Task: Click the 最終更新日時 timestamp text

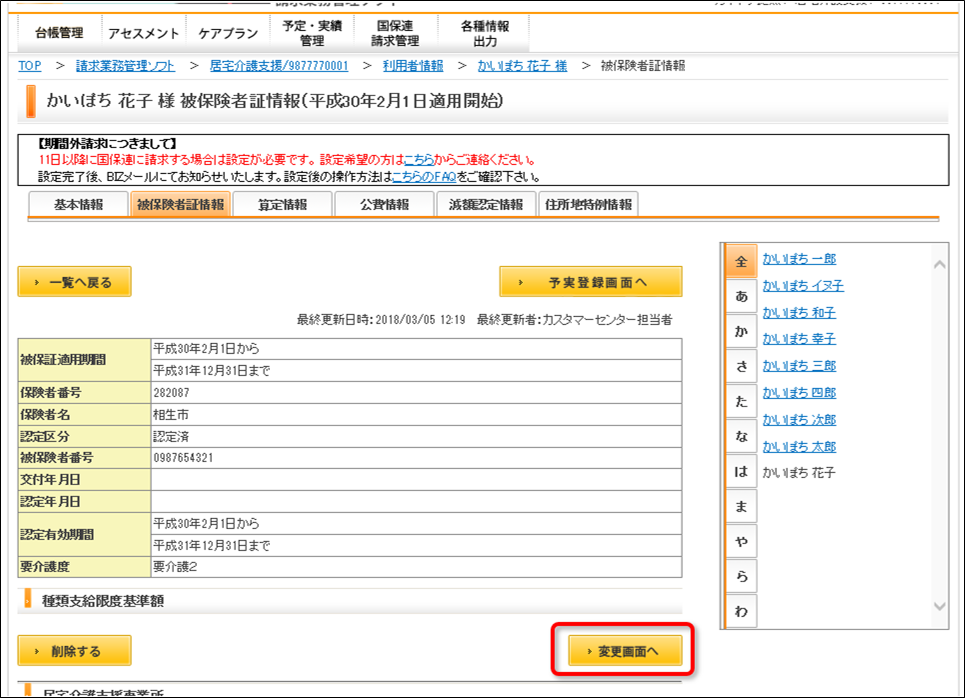Action: click(381, 319)
